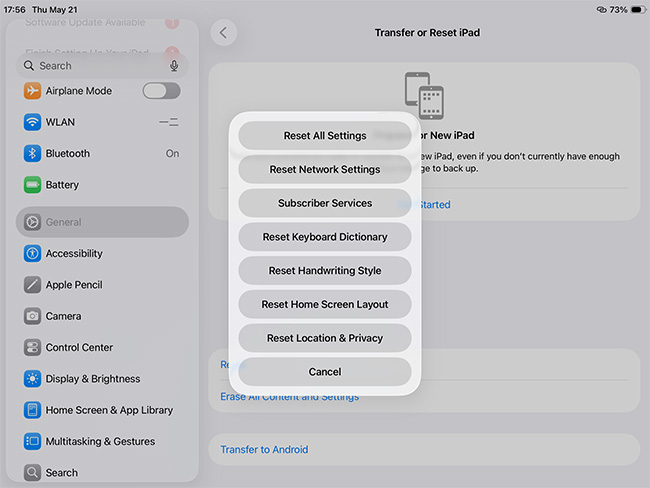The image size is (650, 488).
Task: Tap the Transfer or Reset iPad title
Action: (x=427, y=32)
